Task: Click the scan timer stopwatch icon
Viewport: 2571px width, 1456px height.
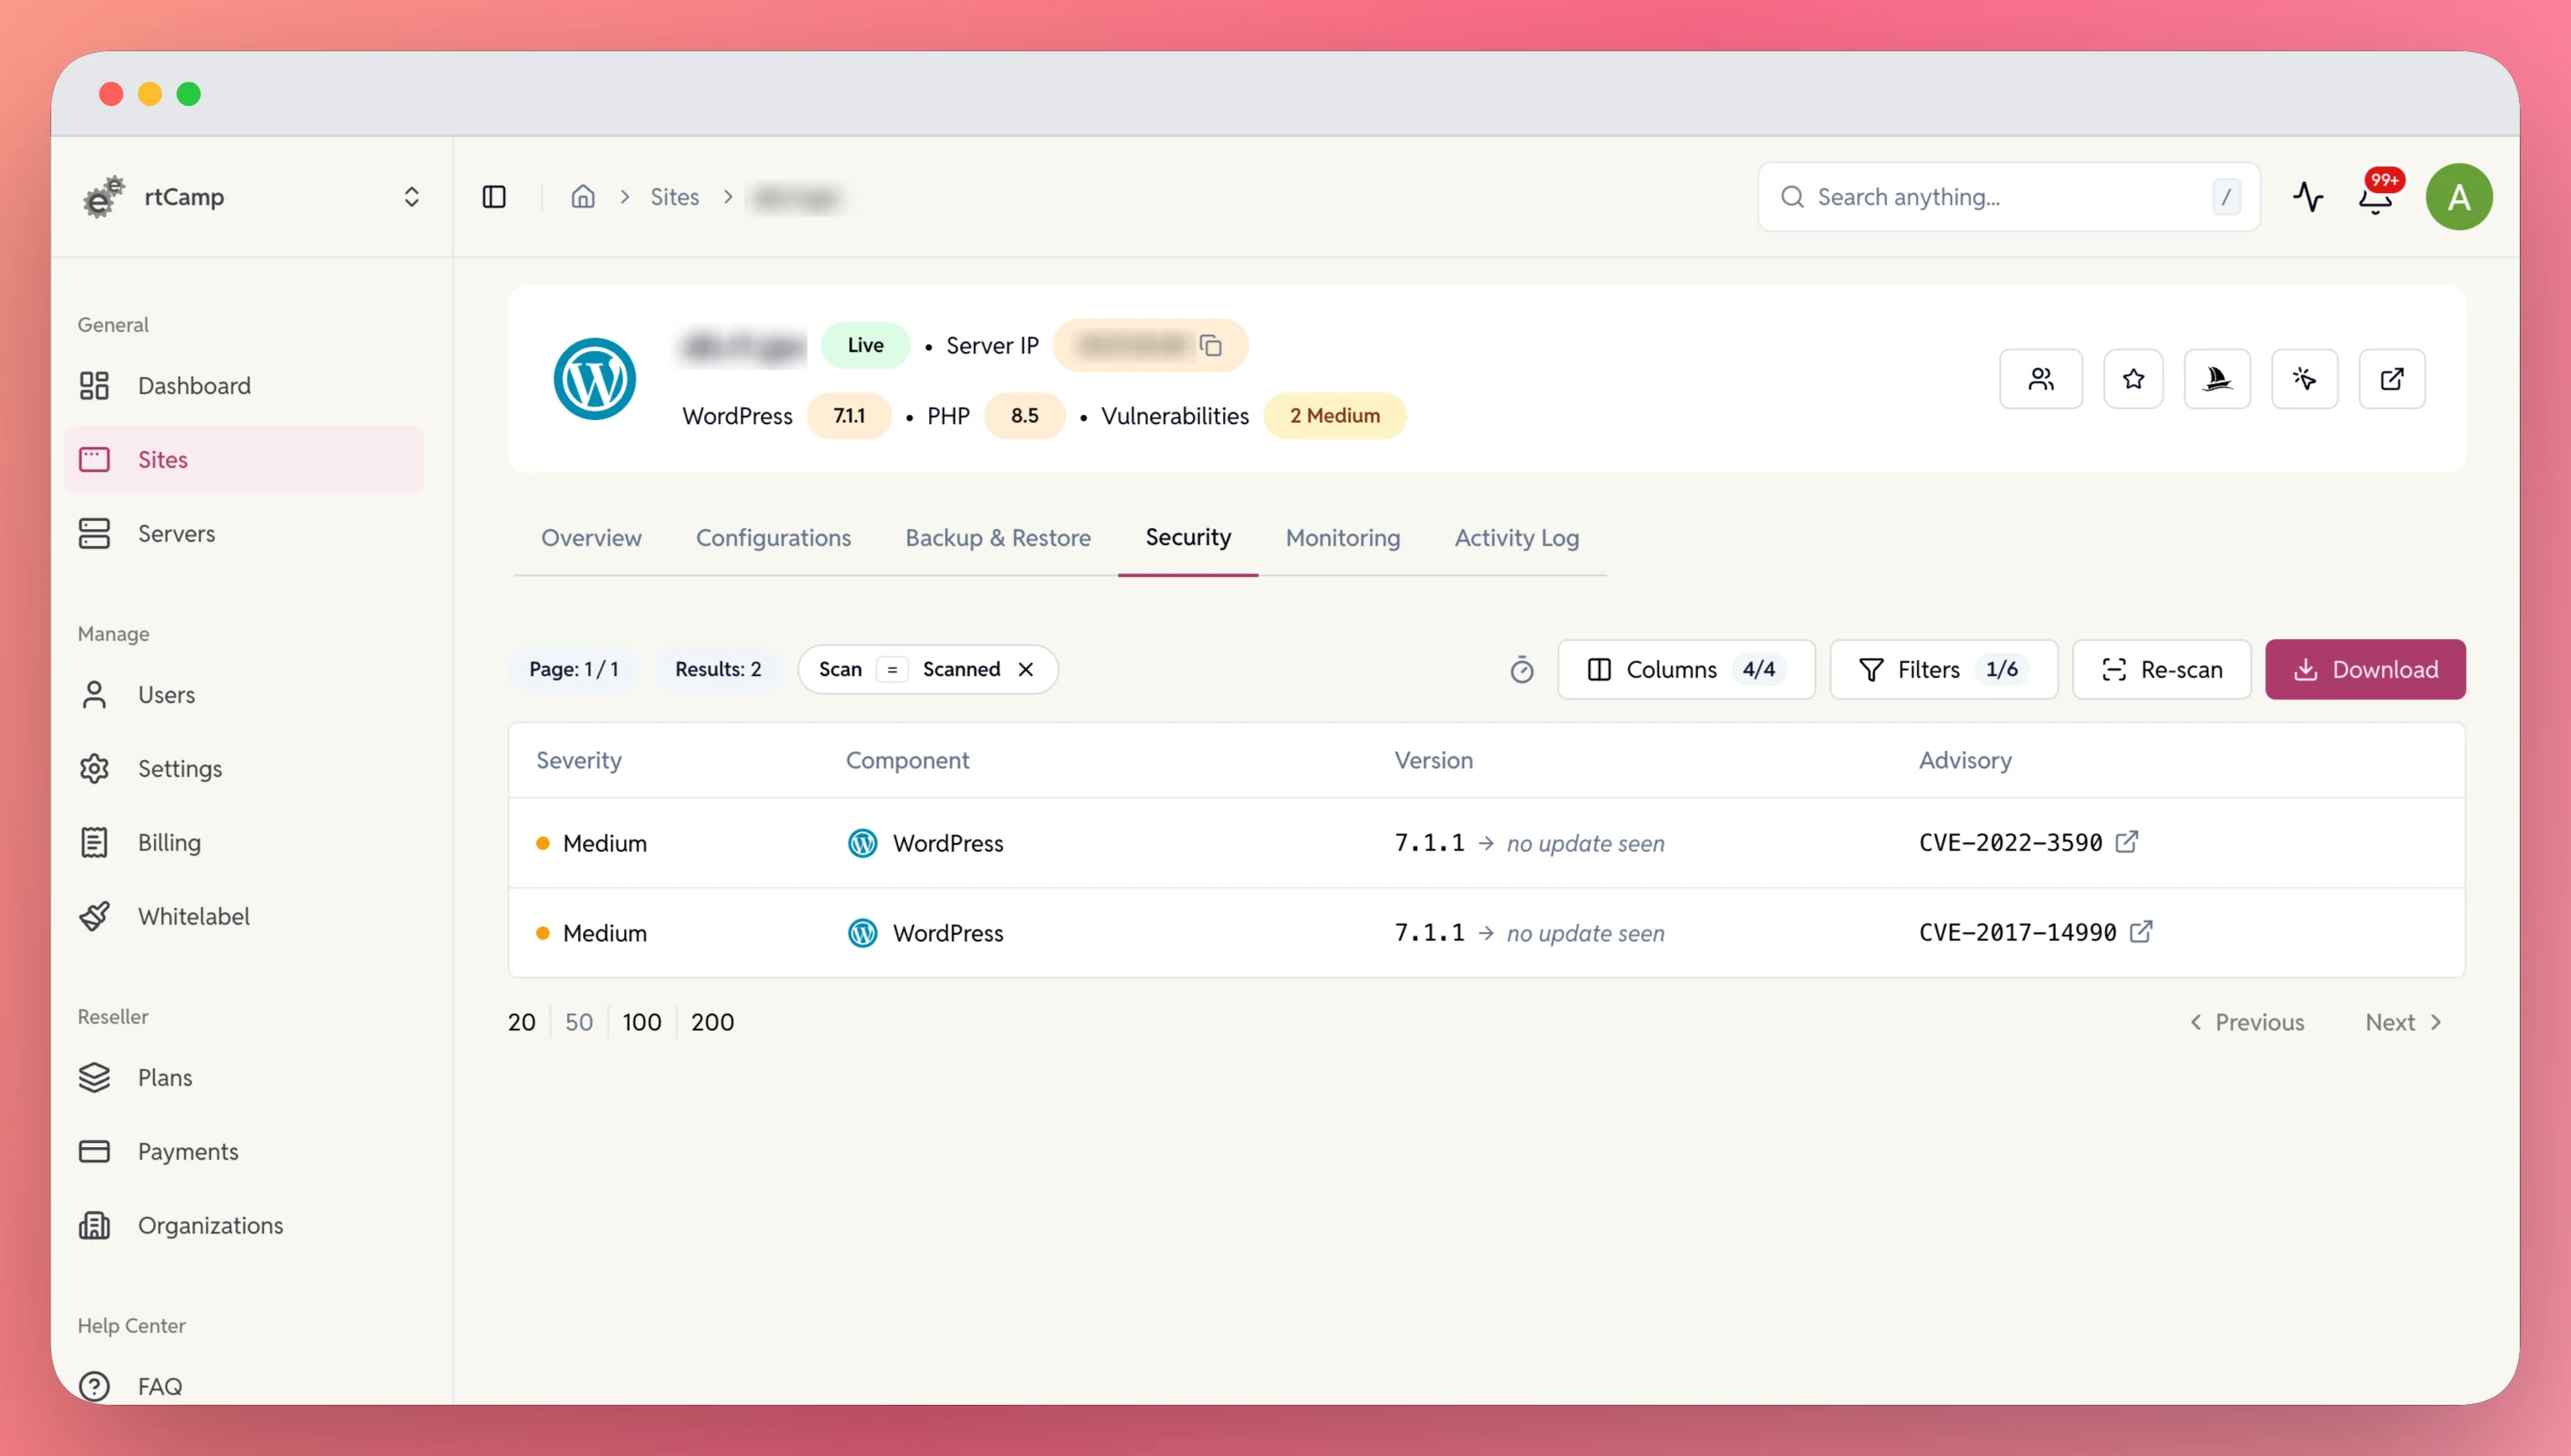Action: (x=1522, y=670)
